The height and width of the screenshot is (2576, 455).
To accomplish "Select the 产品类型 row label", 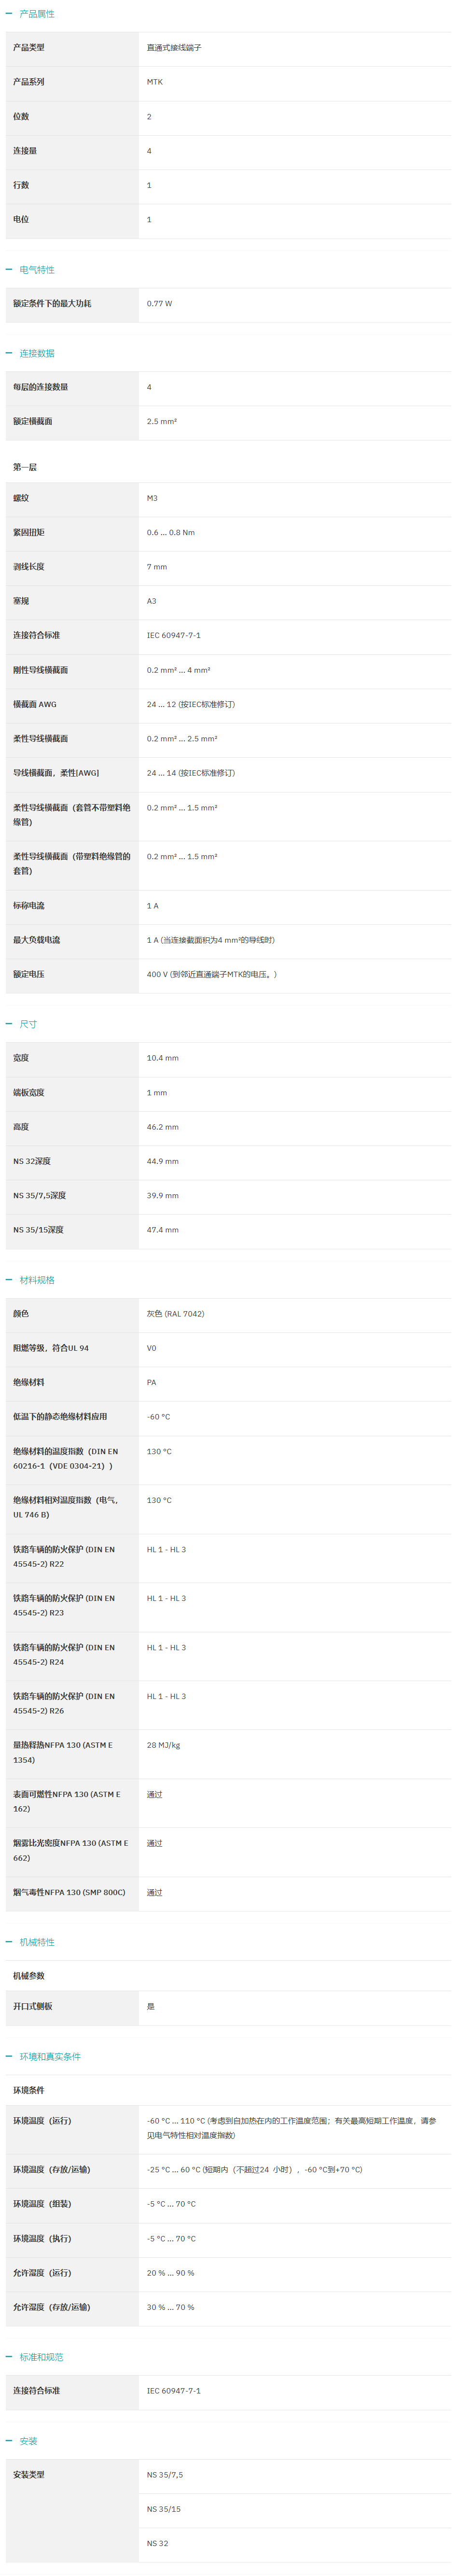I will (29, 47).
